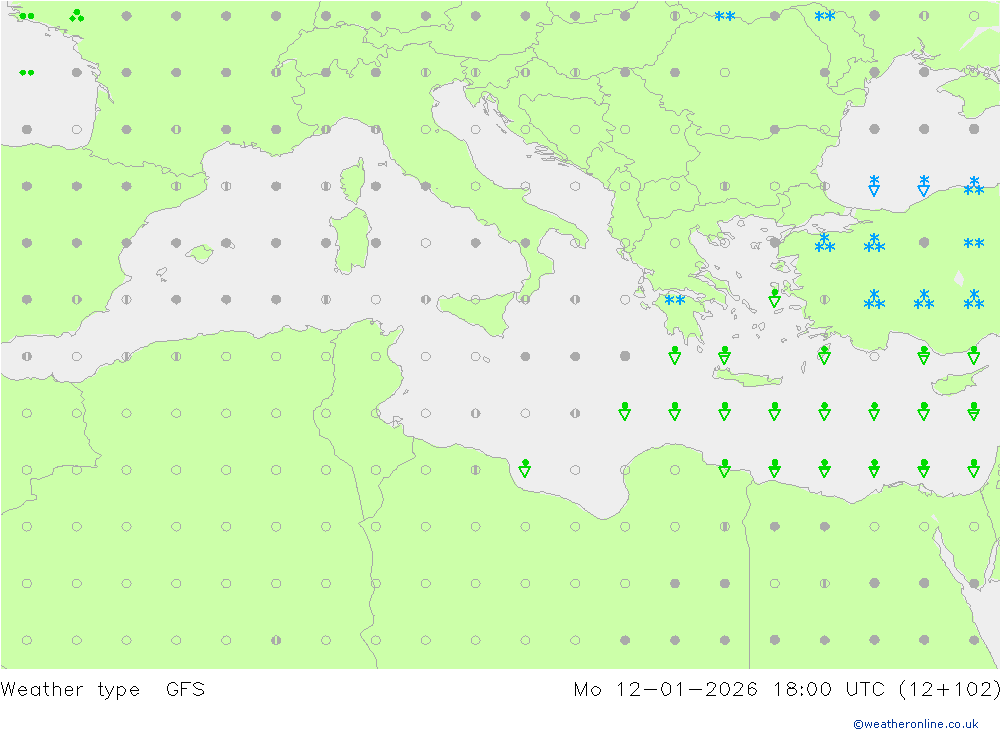1000x733 pixels.
Task: Click the 'Weather type' caption text
Action: pos(70,690)
